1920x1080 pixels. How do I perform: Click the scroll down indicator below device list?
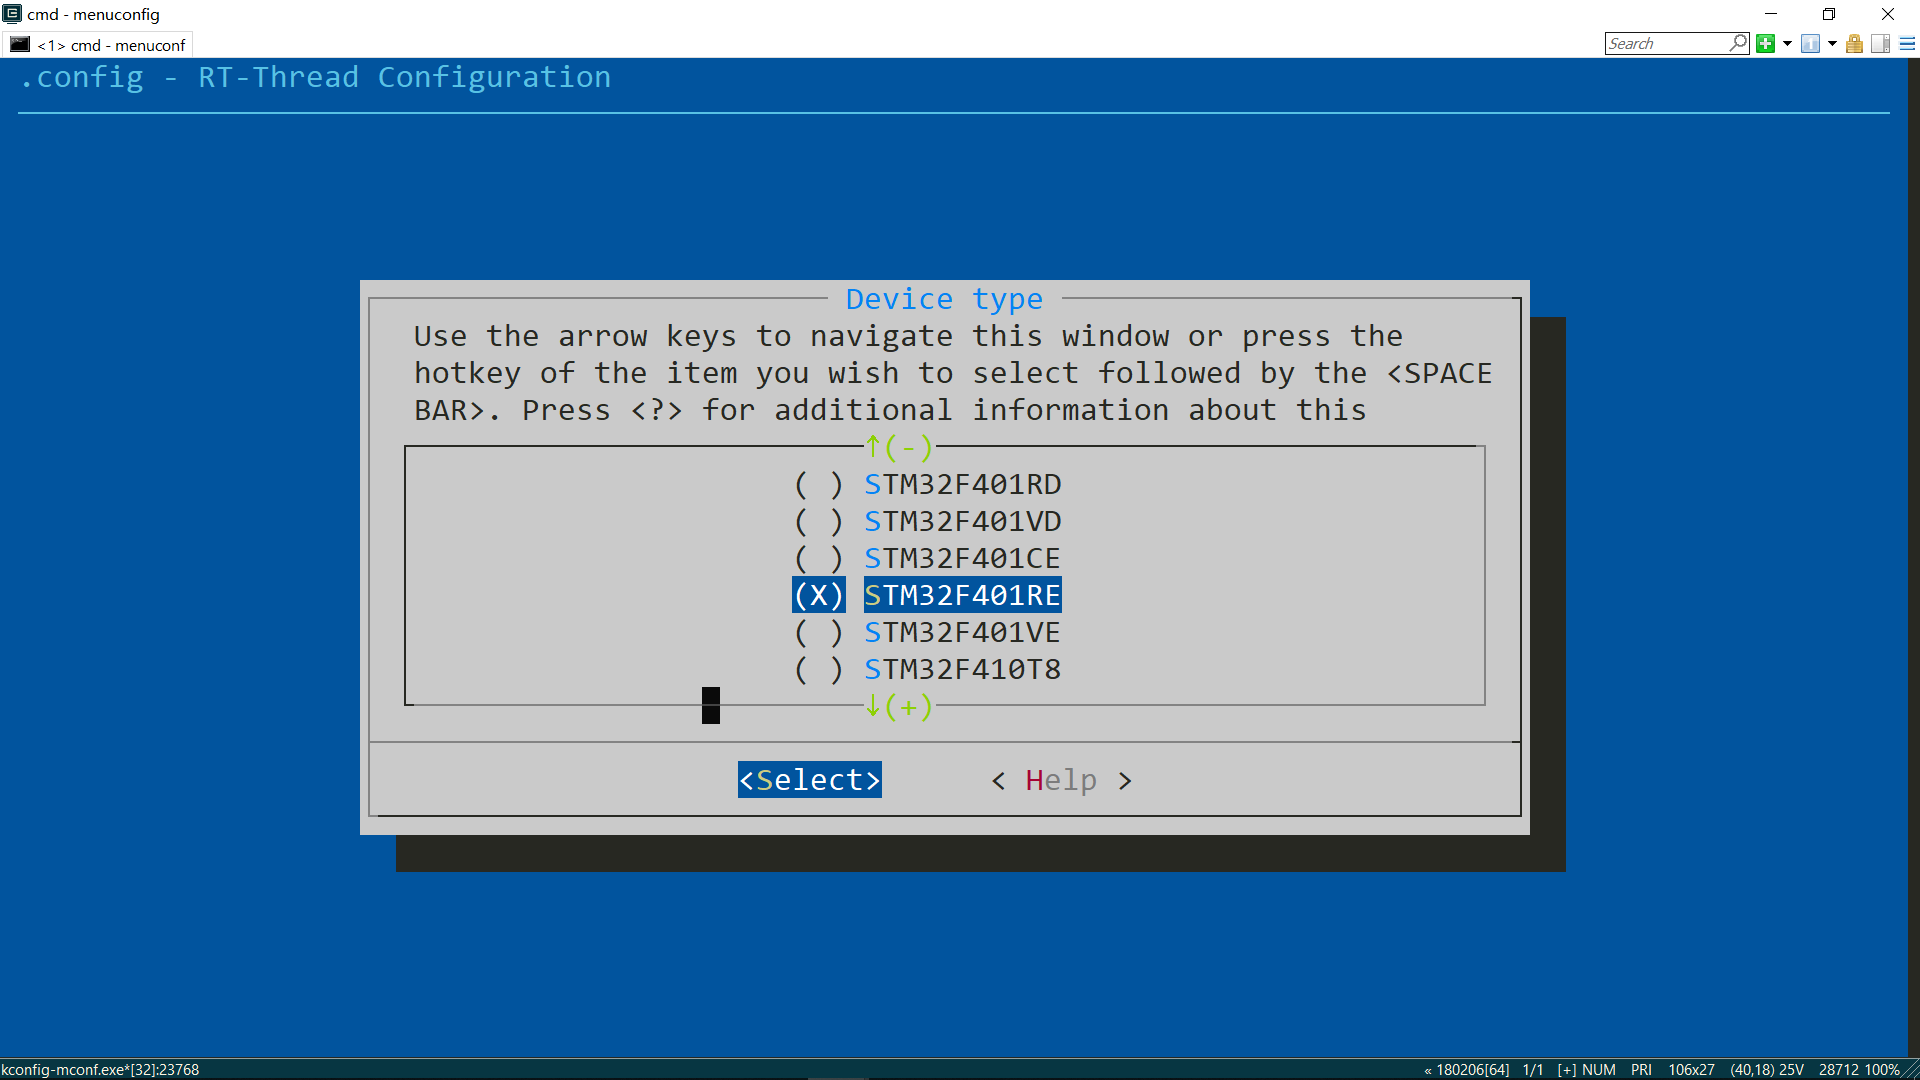point(898,707)
